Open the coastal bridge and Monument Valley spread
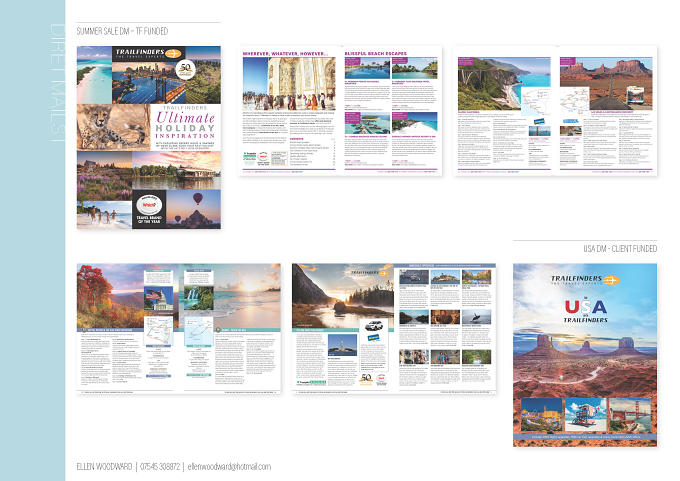This screenshot has height=481, width=680. pos(555,111)
